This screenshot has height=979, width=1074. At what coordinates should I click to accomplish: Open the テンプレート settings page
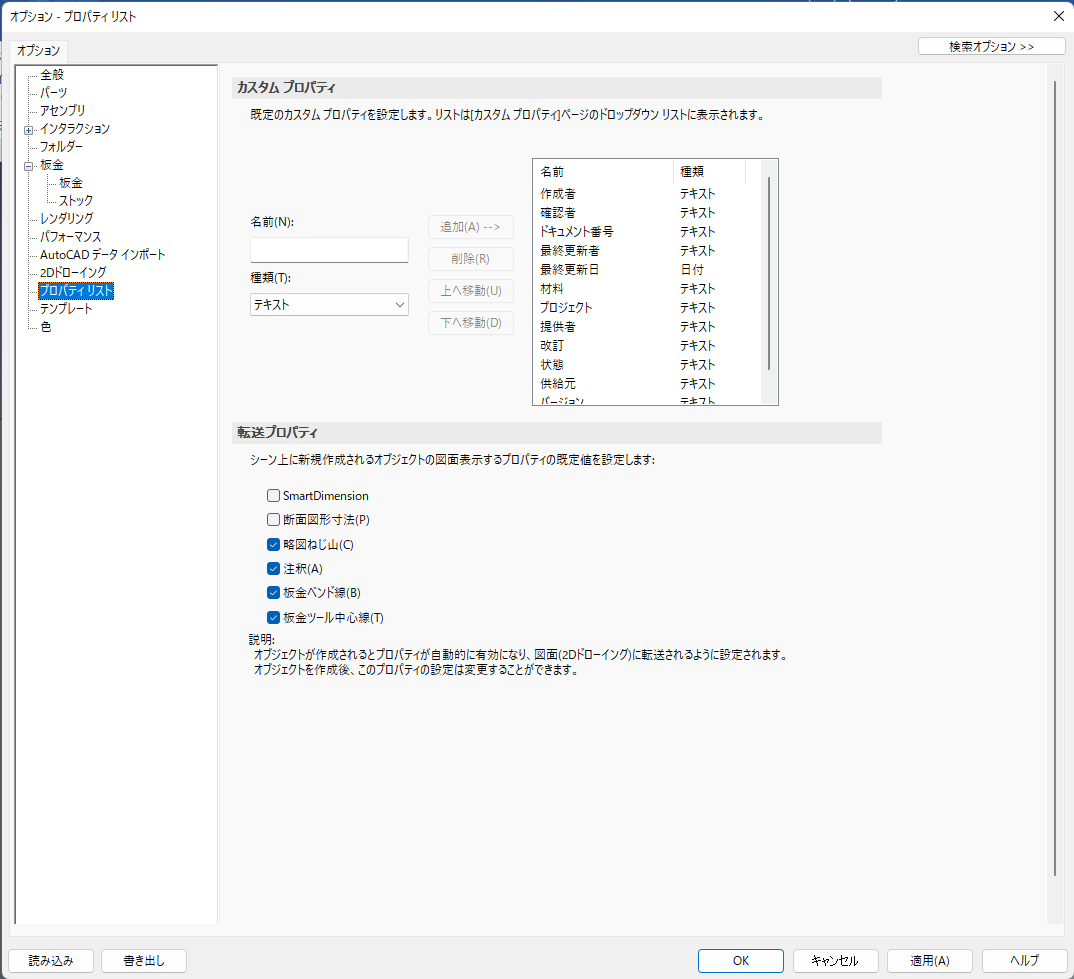66,309
